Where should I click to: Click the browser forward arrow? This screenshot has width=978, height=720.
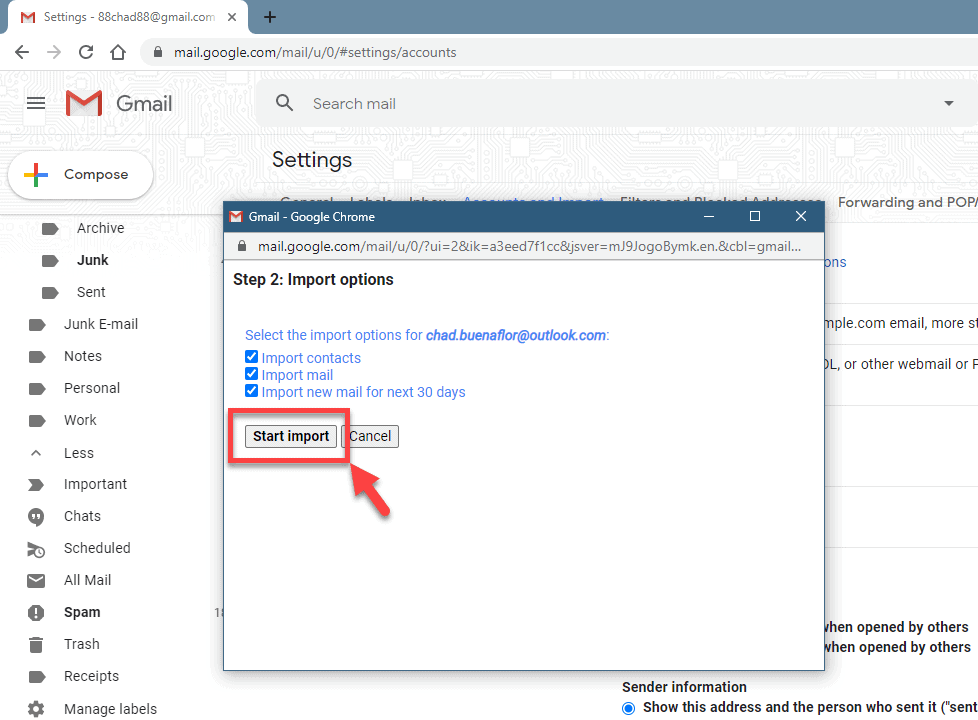54,52
